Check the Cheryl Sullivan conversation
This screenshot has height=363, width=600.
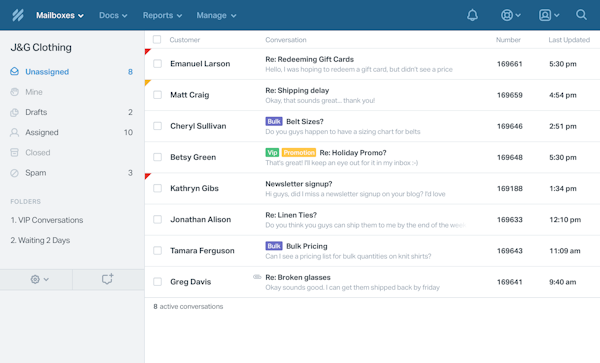157,126
